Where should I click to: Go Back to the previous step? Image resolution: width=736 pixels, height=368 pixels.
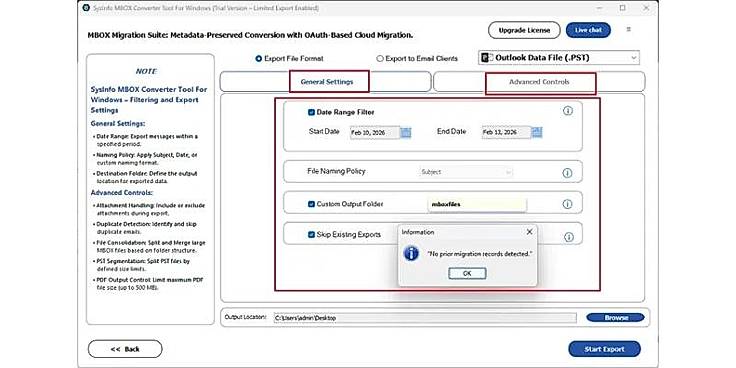tap(125, 349)
